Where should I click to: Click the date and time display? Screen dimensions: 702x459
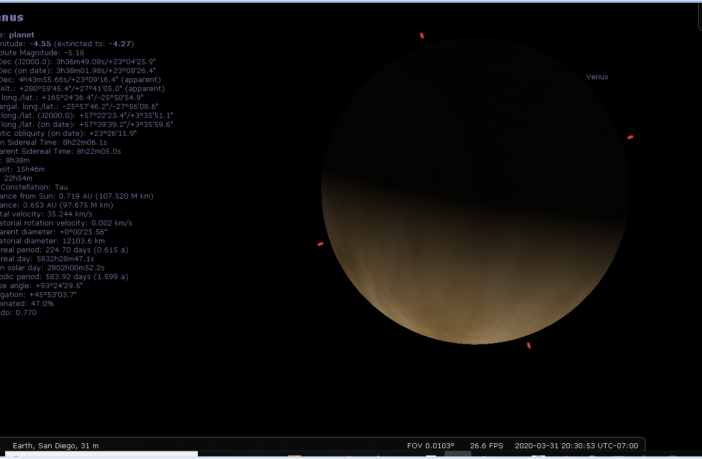(x=575, y=445)
